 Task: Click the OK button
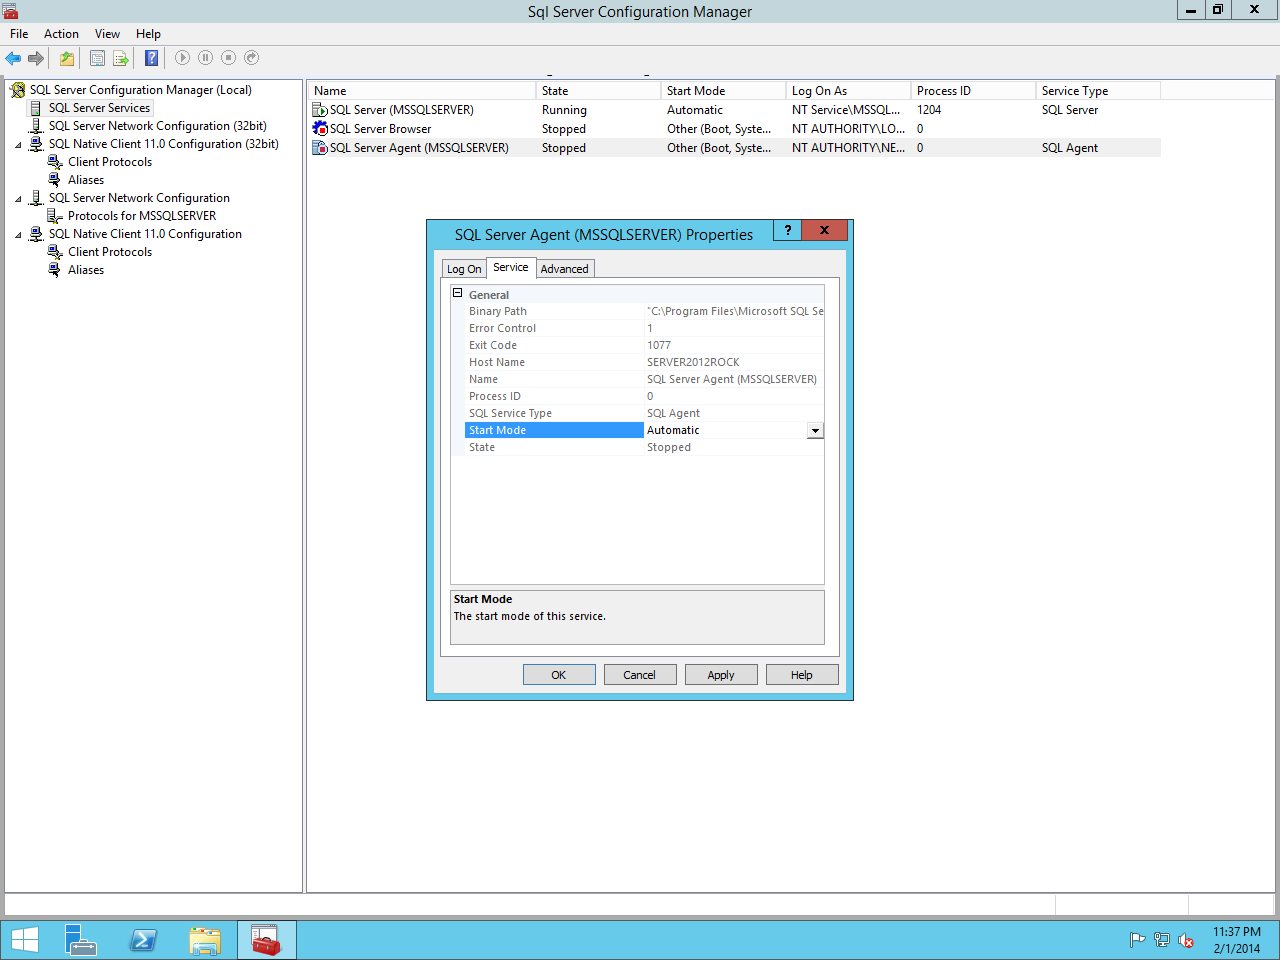pyautogui.click(x=559, y=675)
